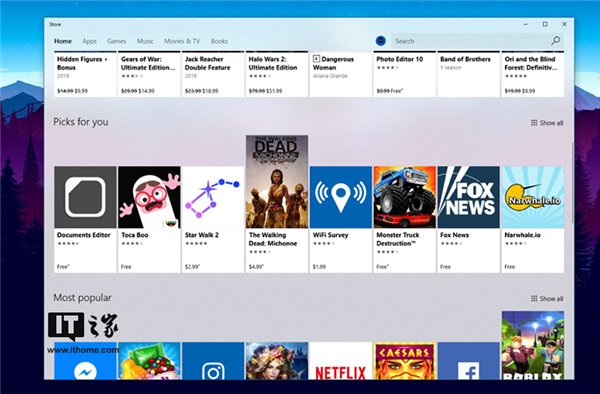Show all Picks for you items

point(547,123)
